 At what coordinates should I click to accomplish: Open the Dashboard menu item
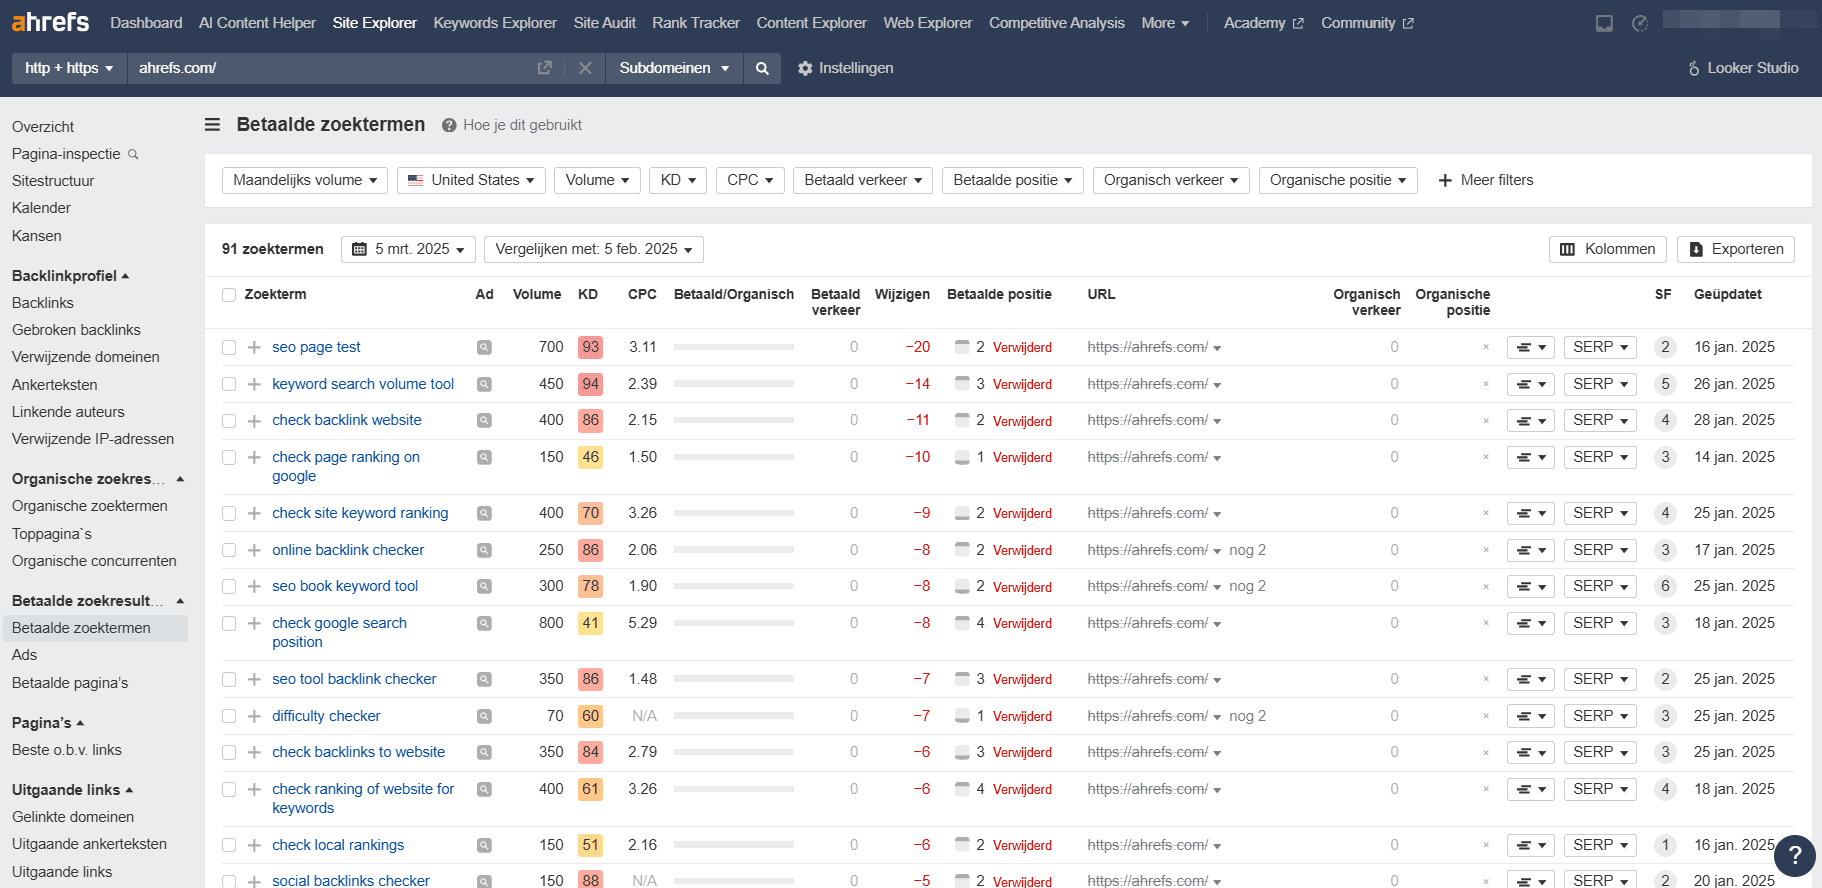(x=146, y=23)
